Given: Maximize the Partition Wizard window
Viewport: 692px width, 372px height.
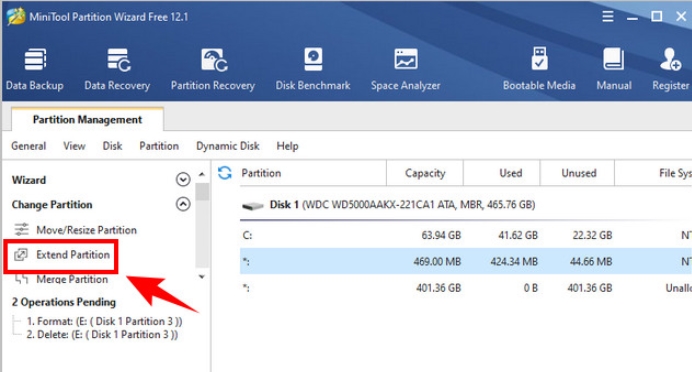Looking at the screenshot, I should (x=656, y=17).
